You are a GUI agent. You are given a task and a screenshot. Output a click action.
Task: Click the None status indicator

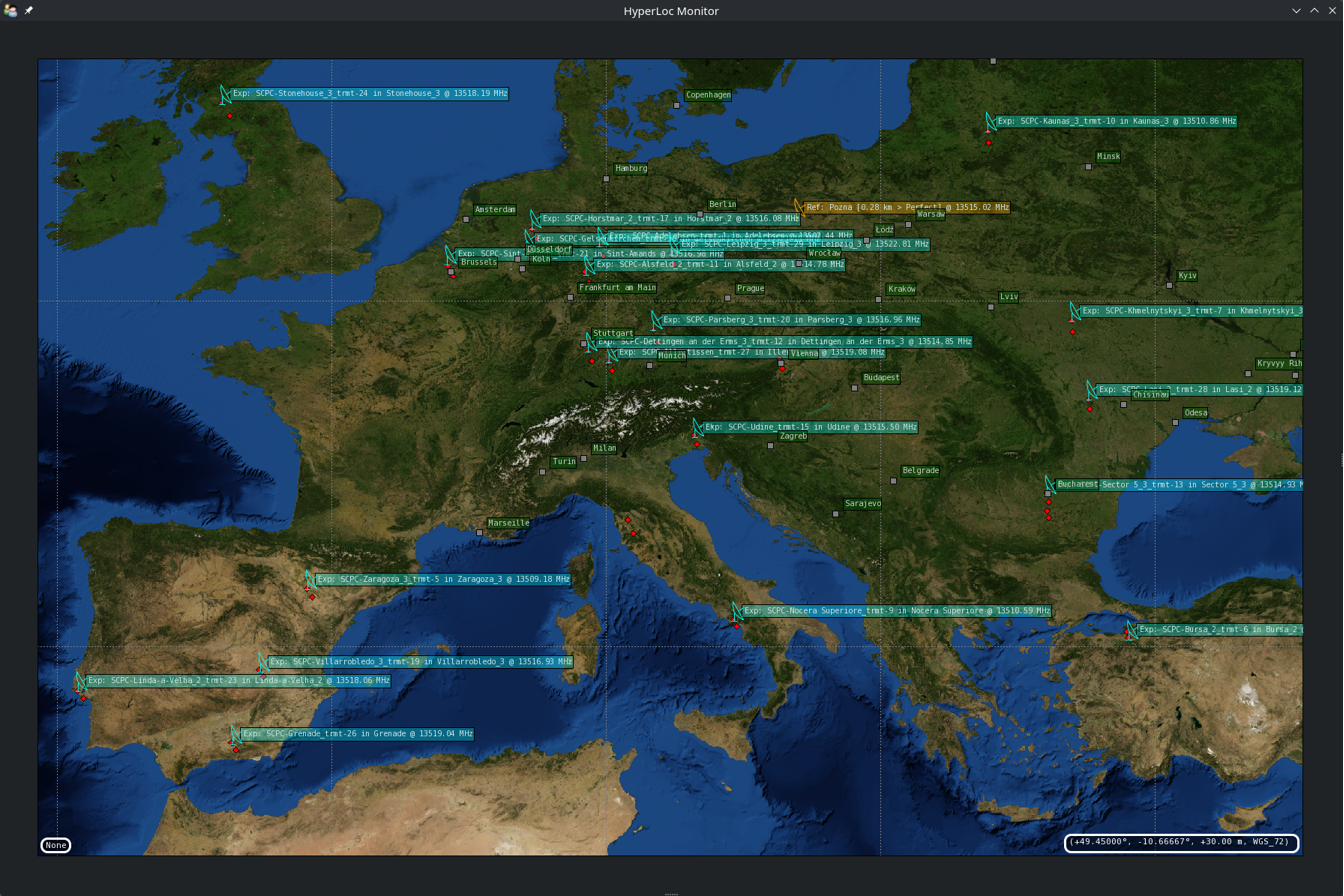pos(56,845)
